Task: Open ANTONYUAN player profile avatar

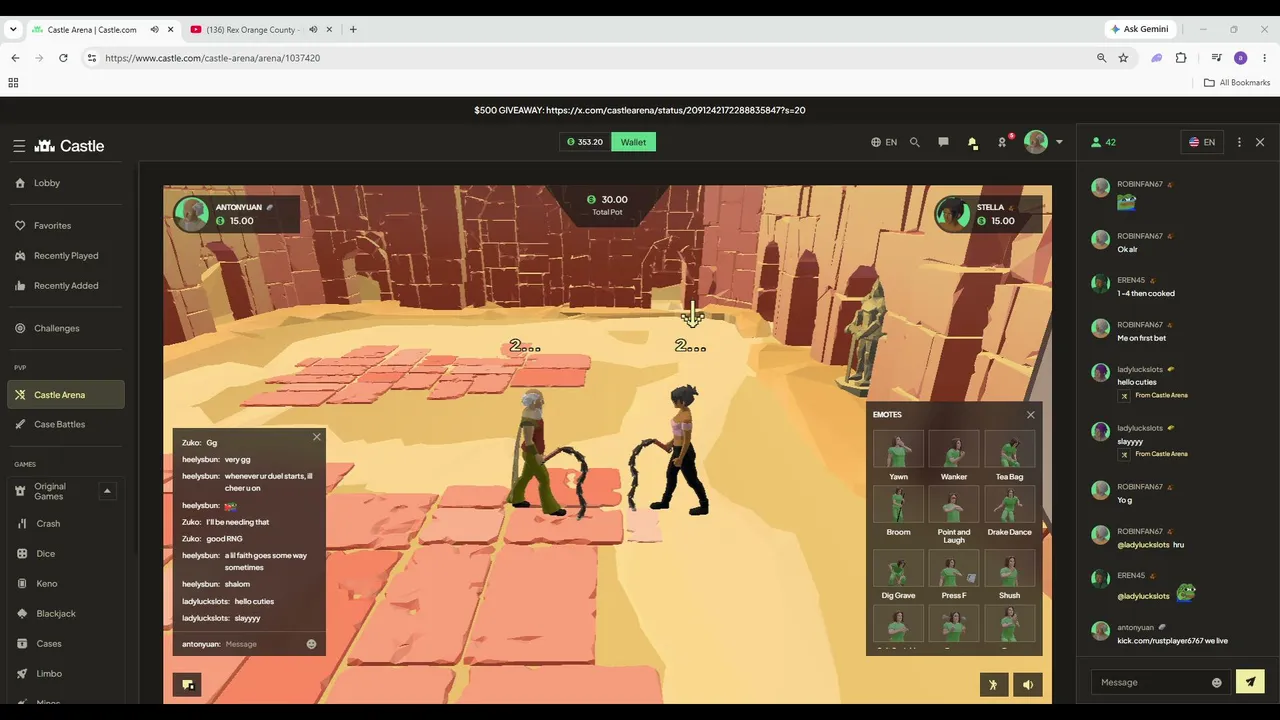Action: [191, 213]
